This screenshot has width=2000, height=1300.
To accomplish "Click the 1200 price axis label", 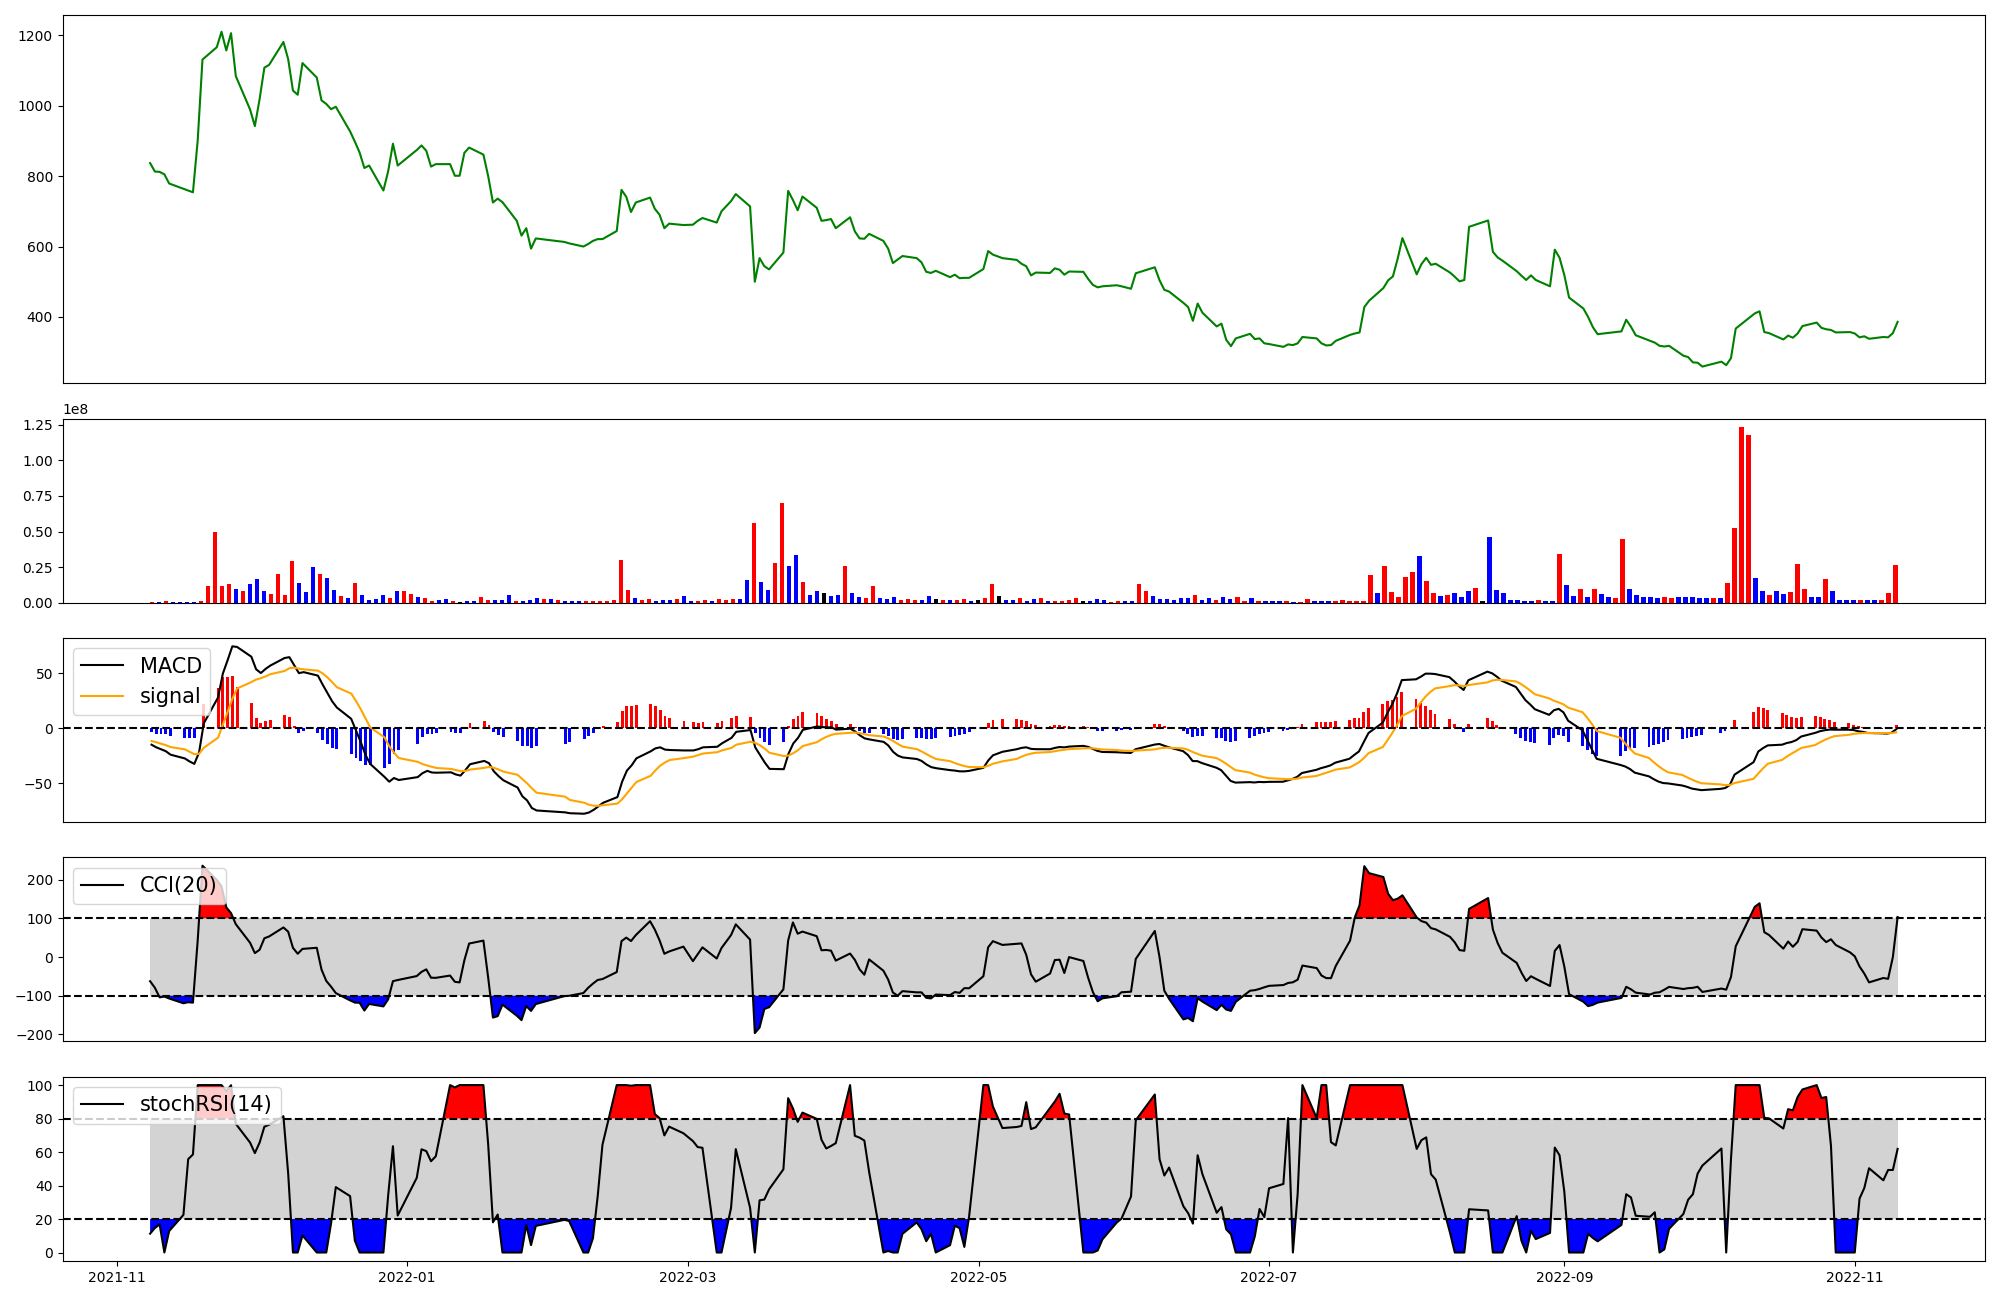I will click(x=35, y=36).
